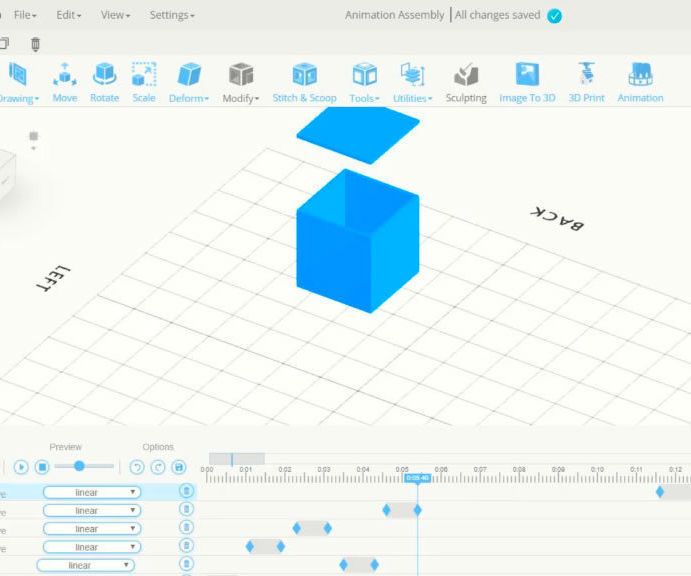
Task: Choose the Stitch & Scoop tool
Action: [x=305, y=82]
